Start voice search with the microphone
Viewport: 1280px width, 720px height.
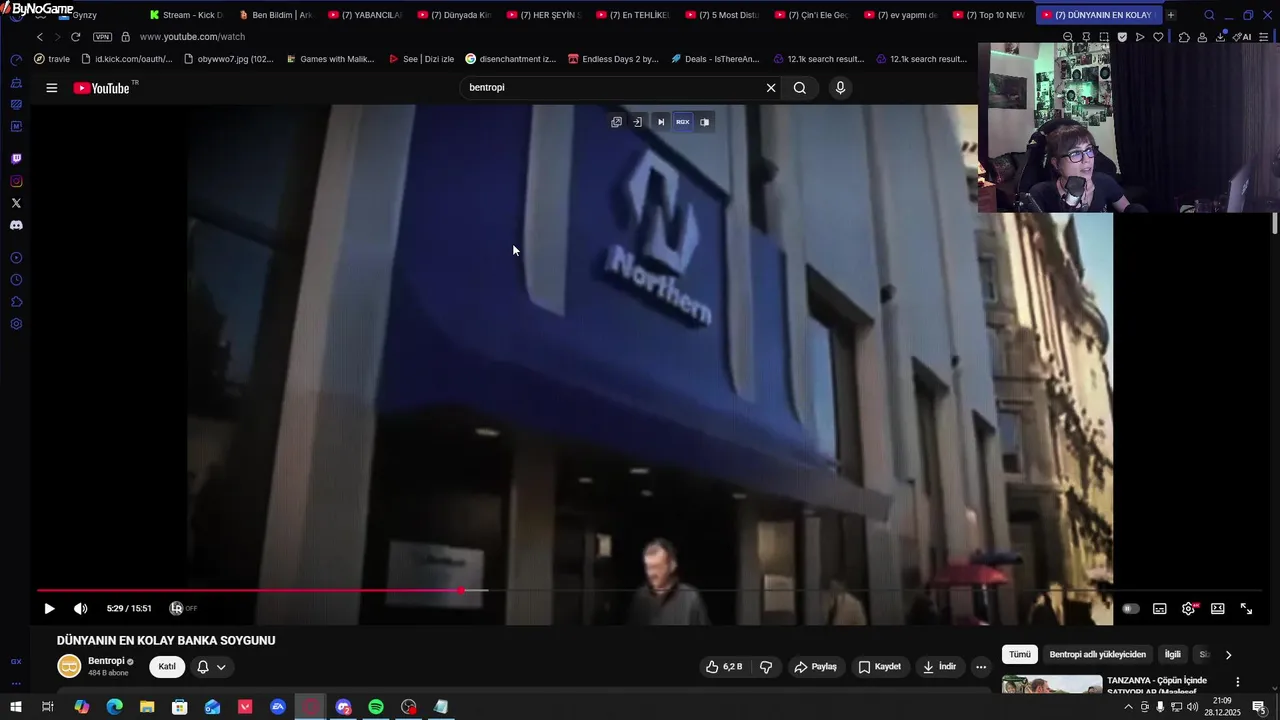coord(840,88)
